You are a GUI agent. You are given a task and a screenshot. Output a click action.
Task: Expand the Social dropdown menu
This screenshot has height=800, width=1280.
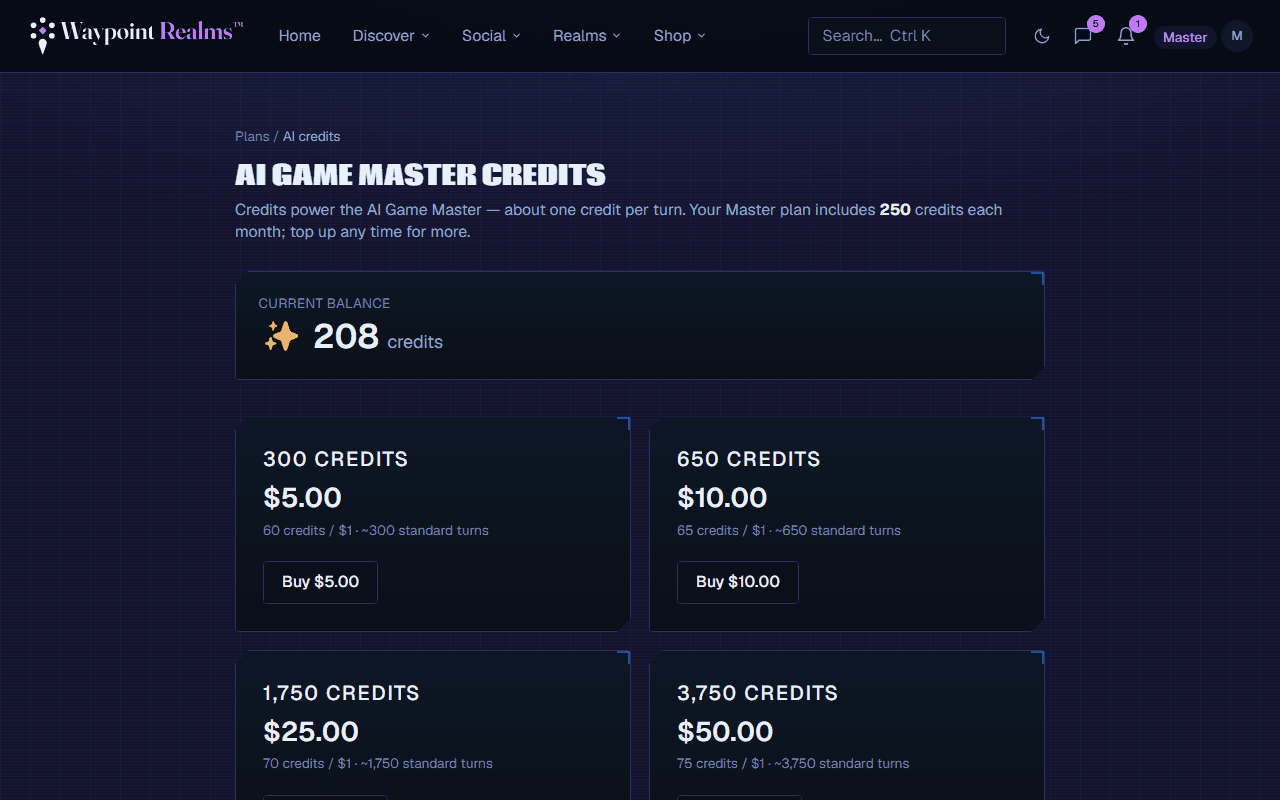point(491,36)
